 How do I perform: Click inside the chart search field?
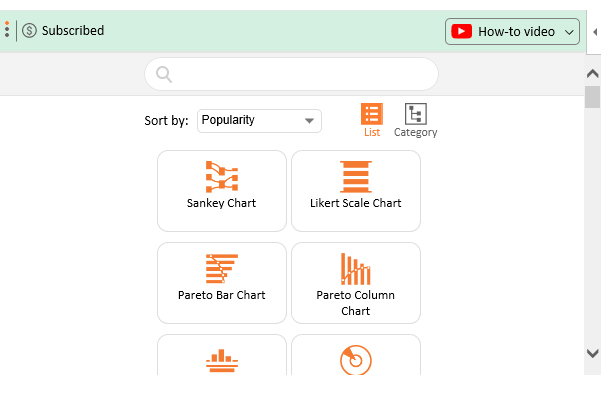click(291, 74)
